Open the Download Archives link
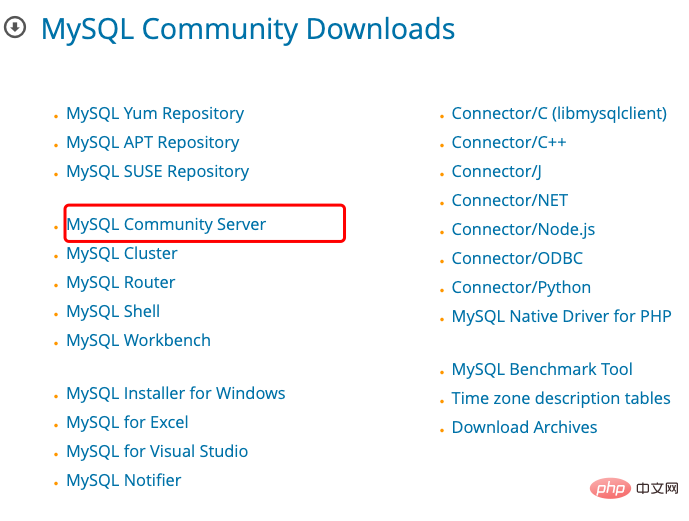Viewport: 689px width, 521px height. (524, 427)
